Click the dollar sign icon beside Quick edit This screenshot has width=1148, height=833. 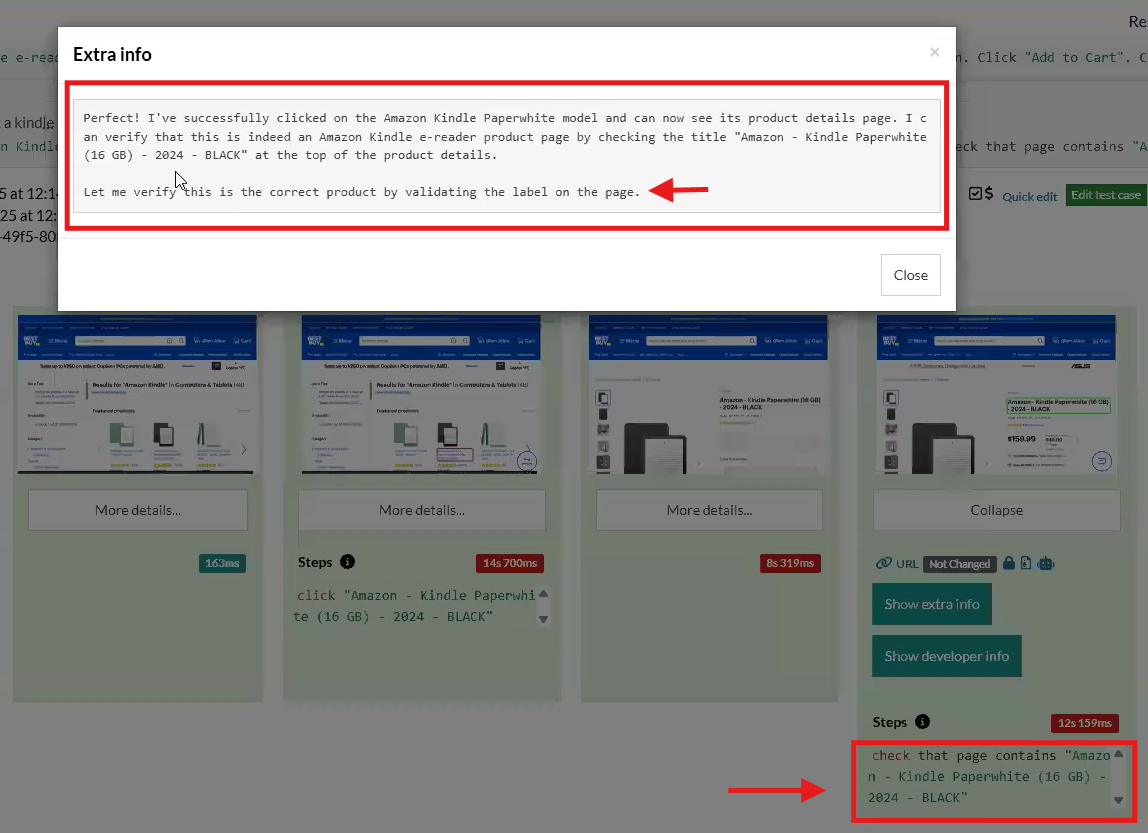point(989,193)
